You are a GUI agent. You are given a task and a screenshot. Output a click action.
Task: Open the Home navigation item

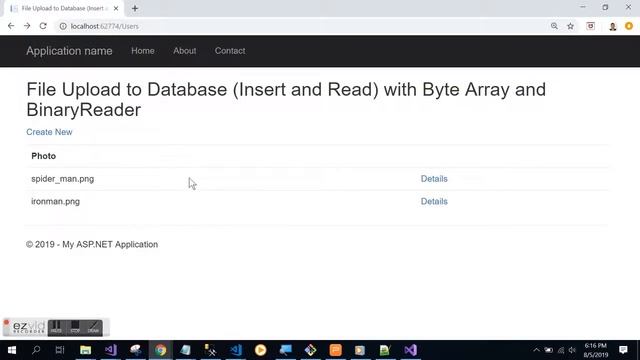[143, 51]
